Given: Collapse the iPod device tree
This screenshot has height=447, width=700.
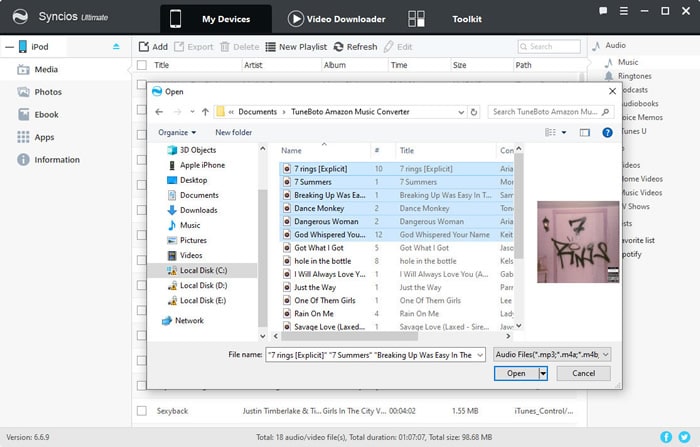Looking at the screenshot, I should click(9, 47).
